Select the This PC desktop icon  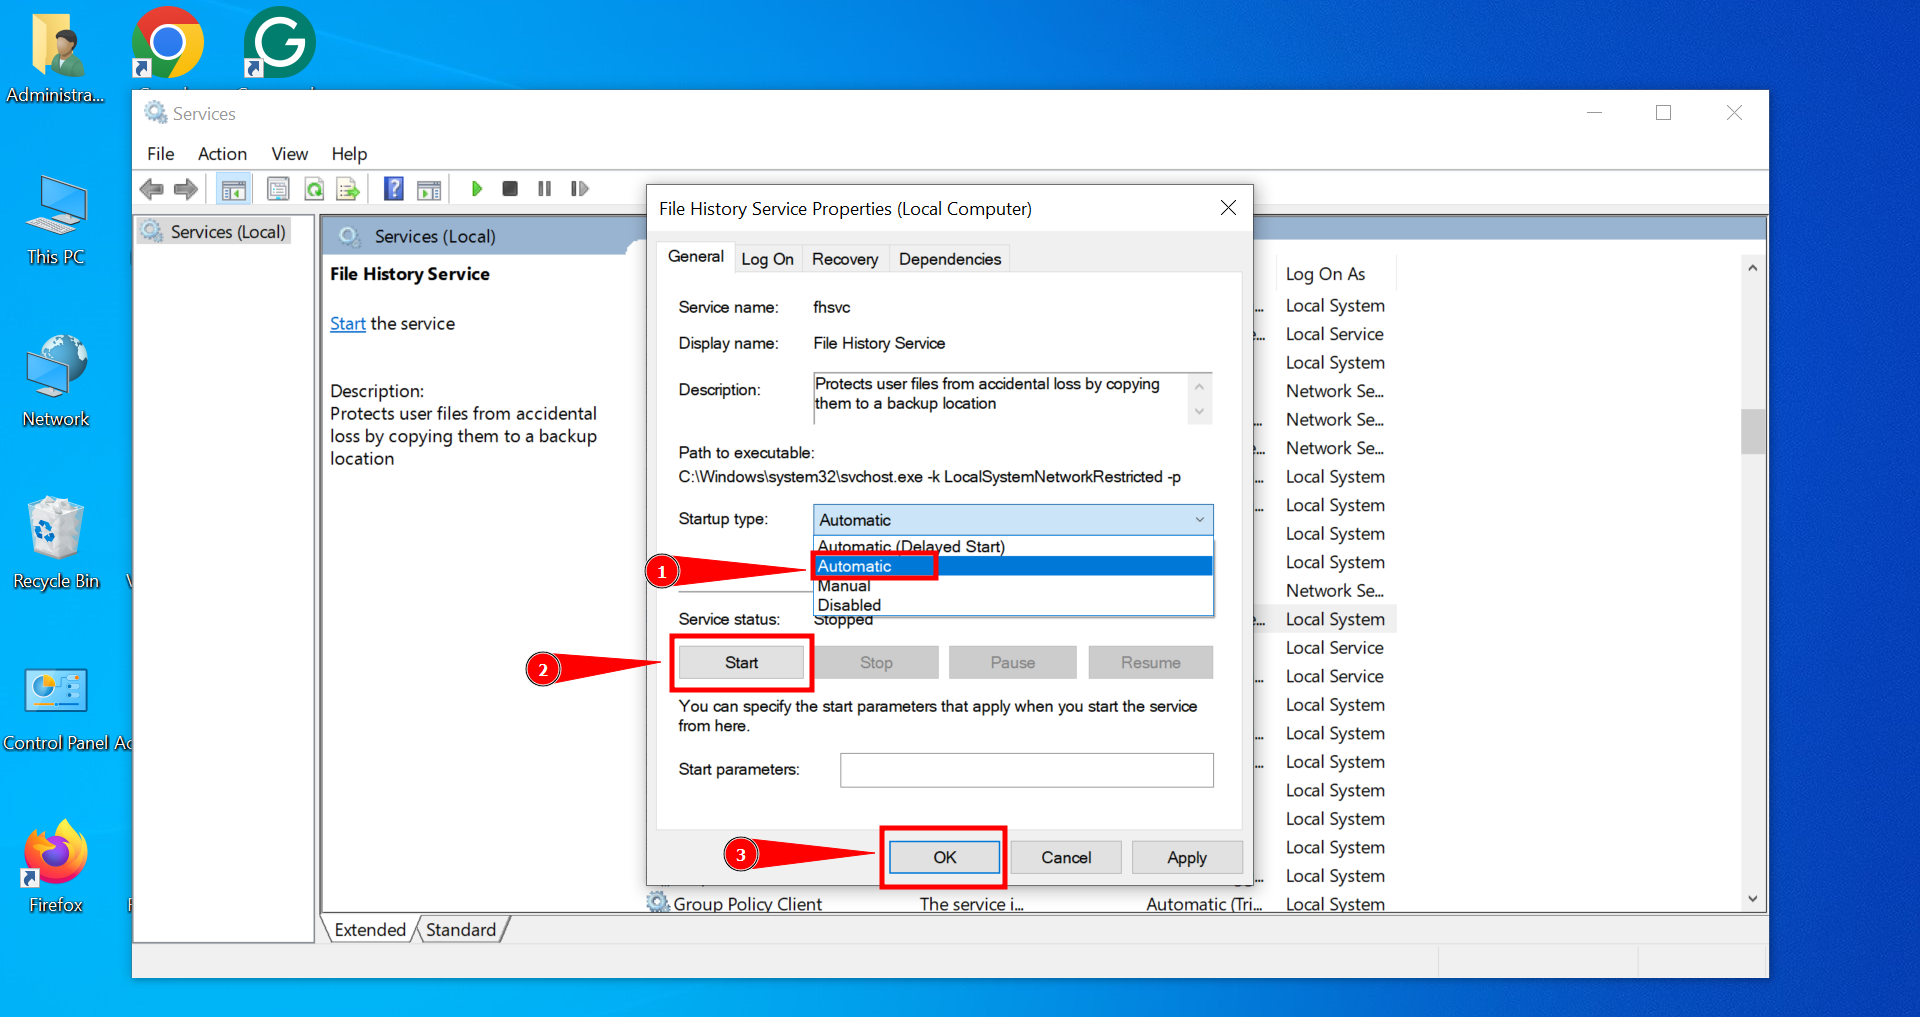coord(56,220)
